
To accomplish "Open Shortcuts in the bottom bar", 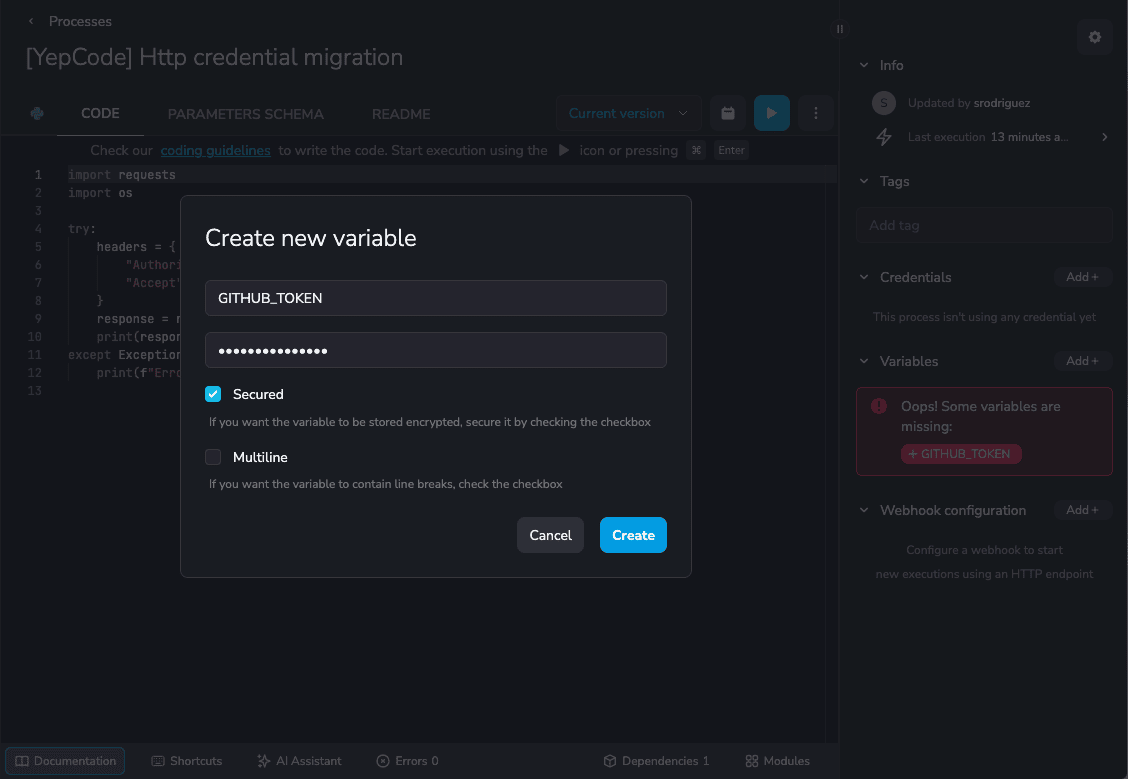I will [187, 761].
